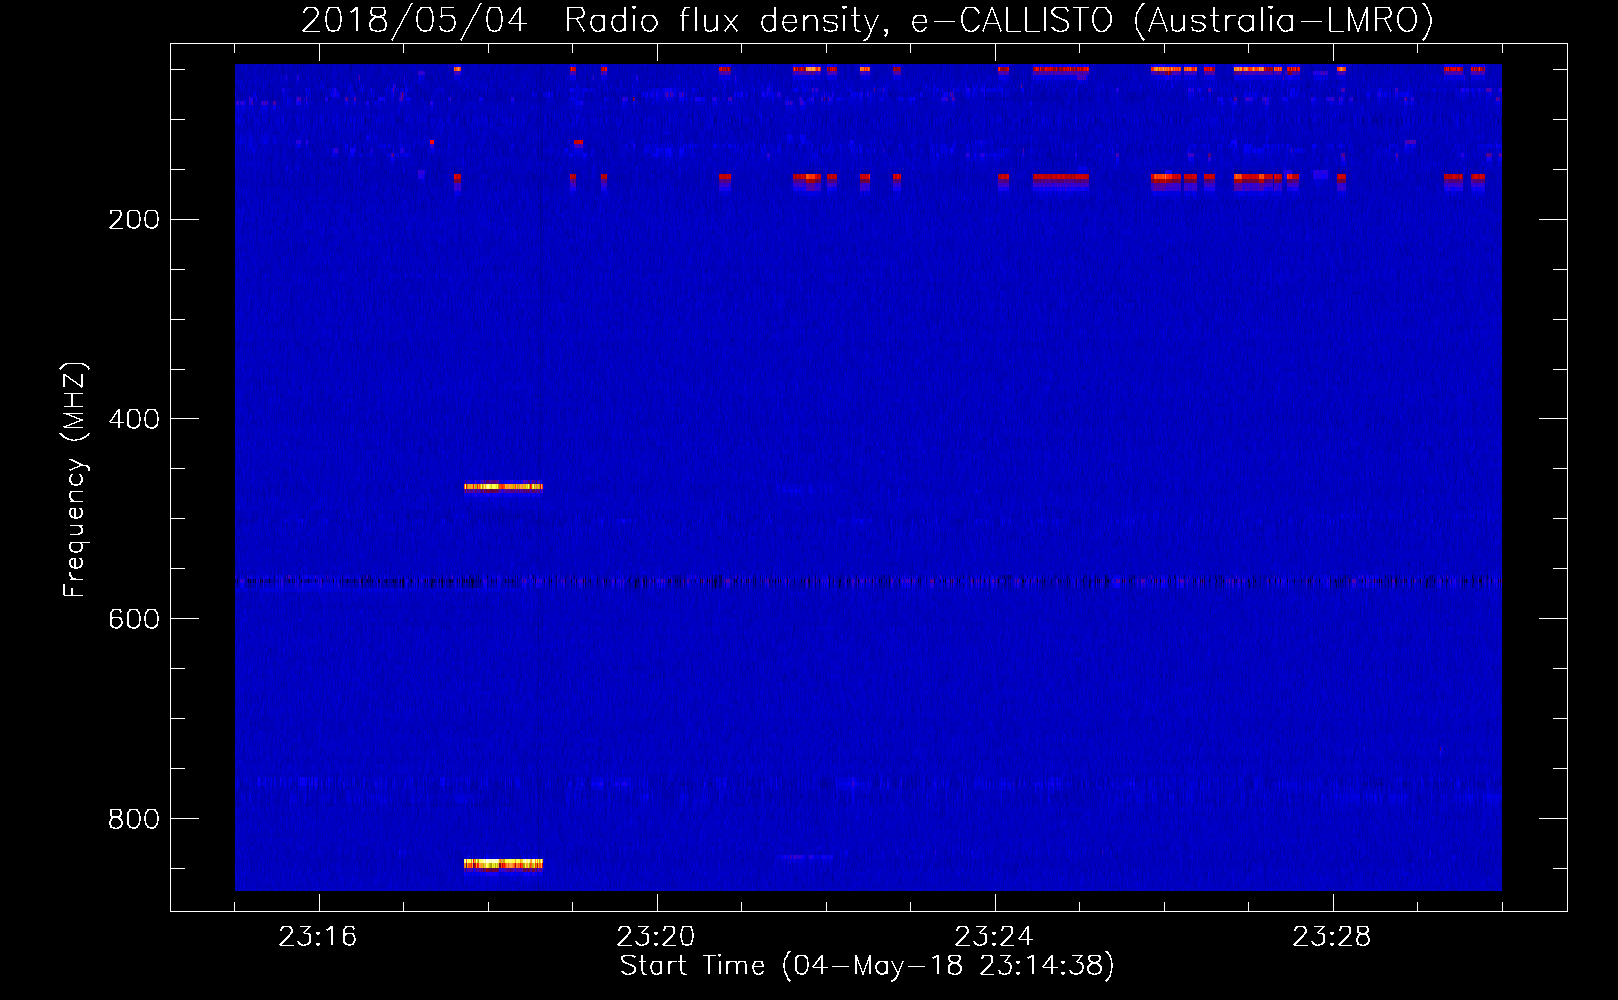Click the 23:24 time tick label
Image resolution: width=1618 pixels, height=1000 pixels.
(994, 937)
